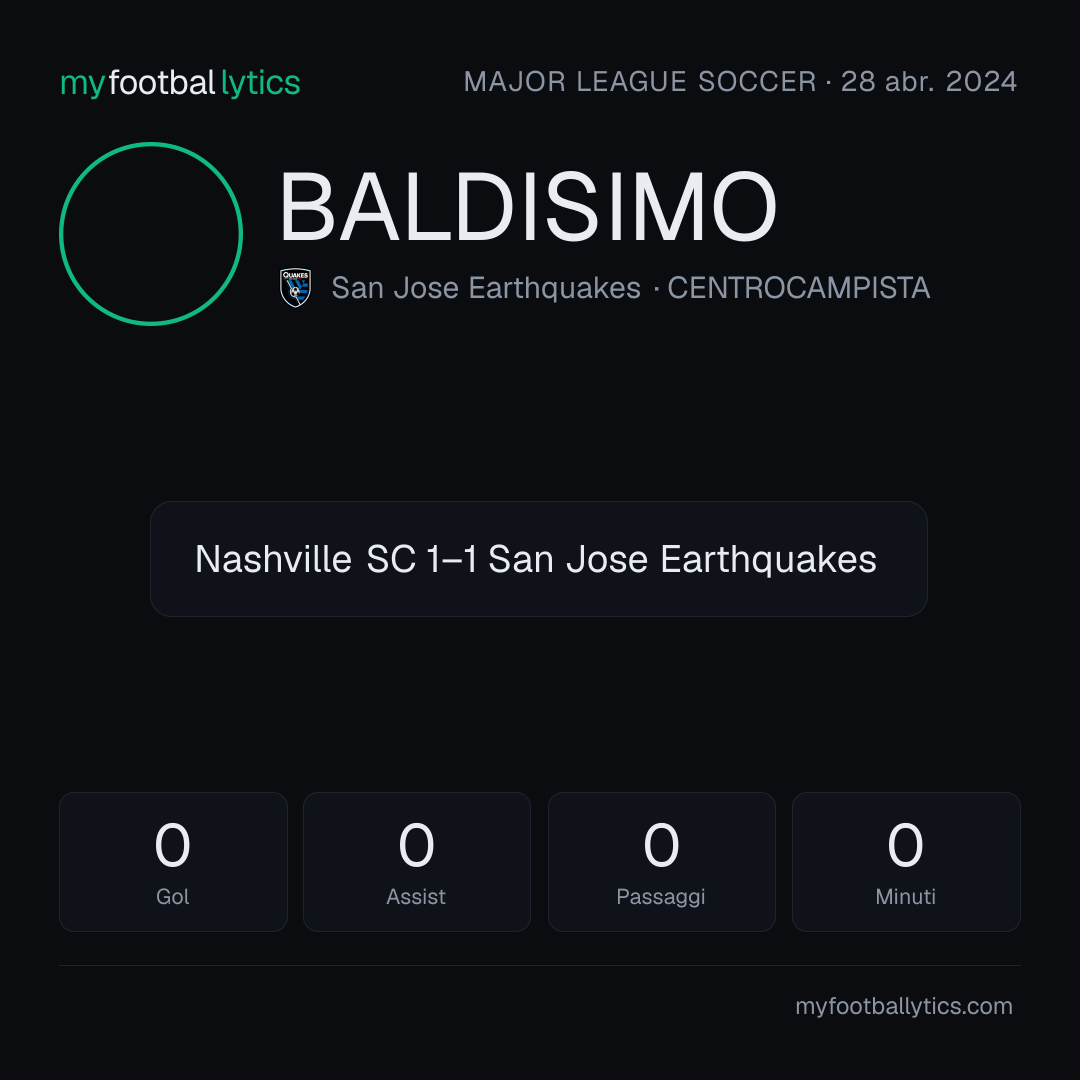Click the zero value above Minuti
Viewport: 1080px width, 1080px height.
905,845
